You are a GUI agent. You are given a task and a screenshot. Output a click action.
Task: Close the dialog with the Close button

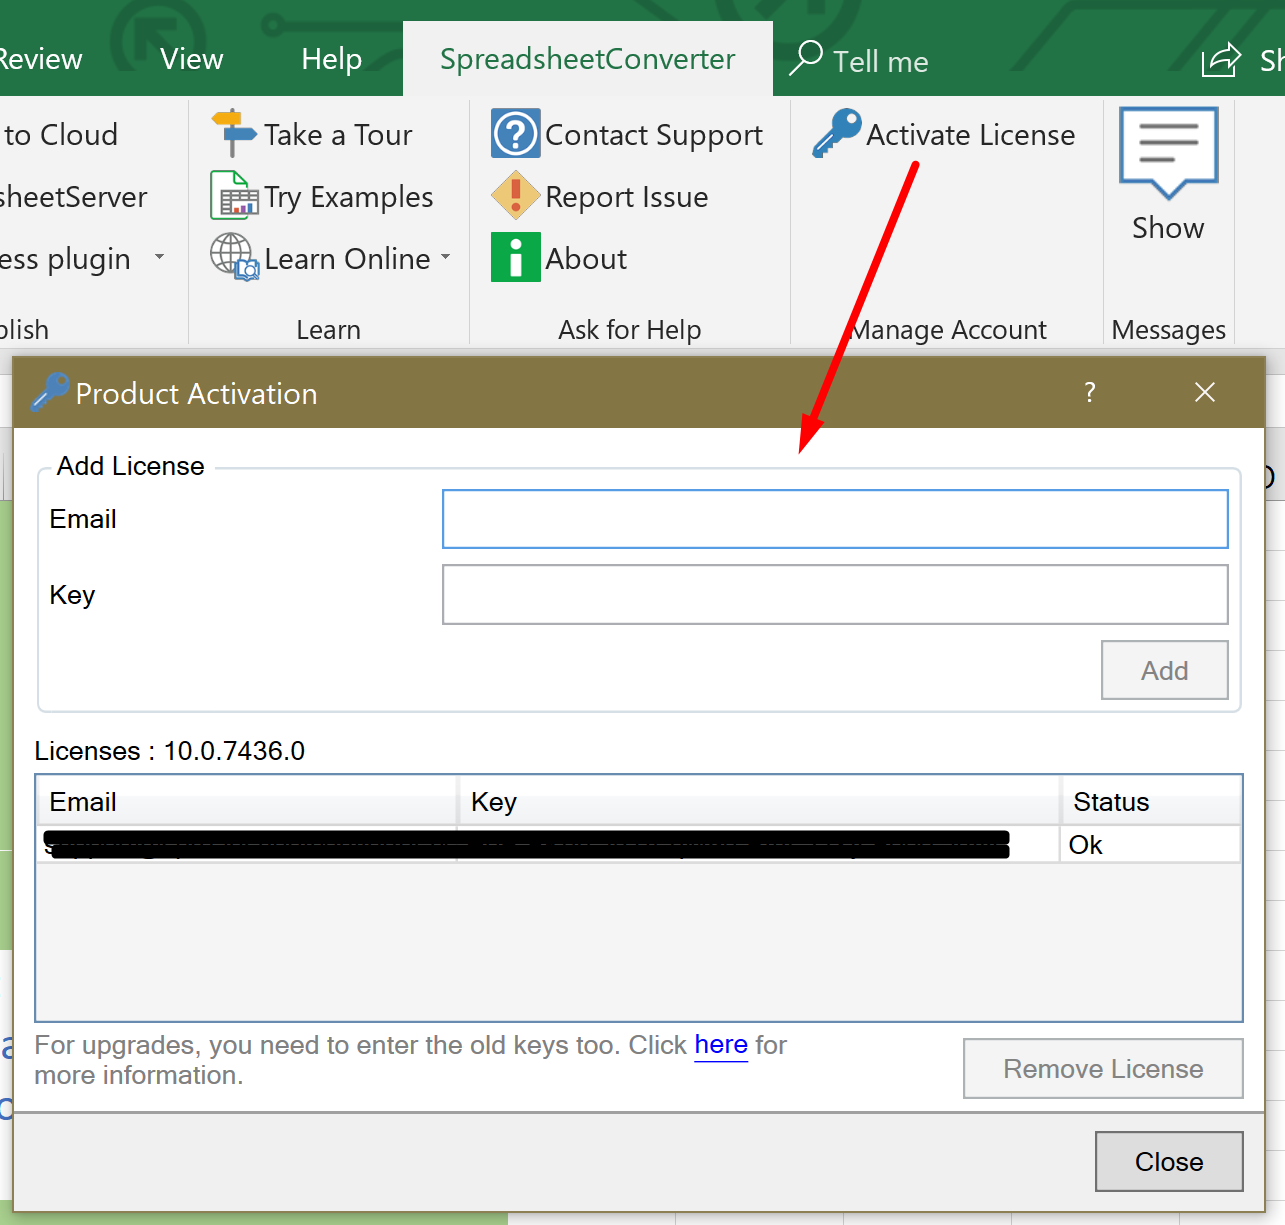tap(1169, 1161)
